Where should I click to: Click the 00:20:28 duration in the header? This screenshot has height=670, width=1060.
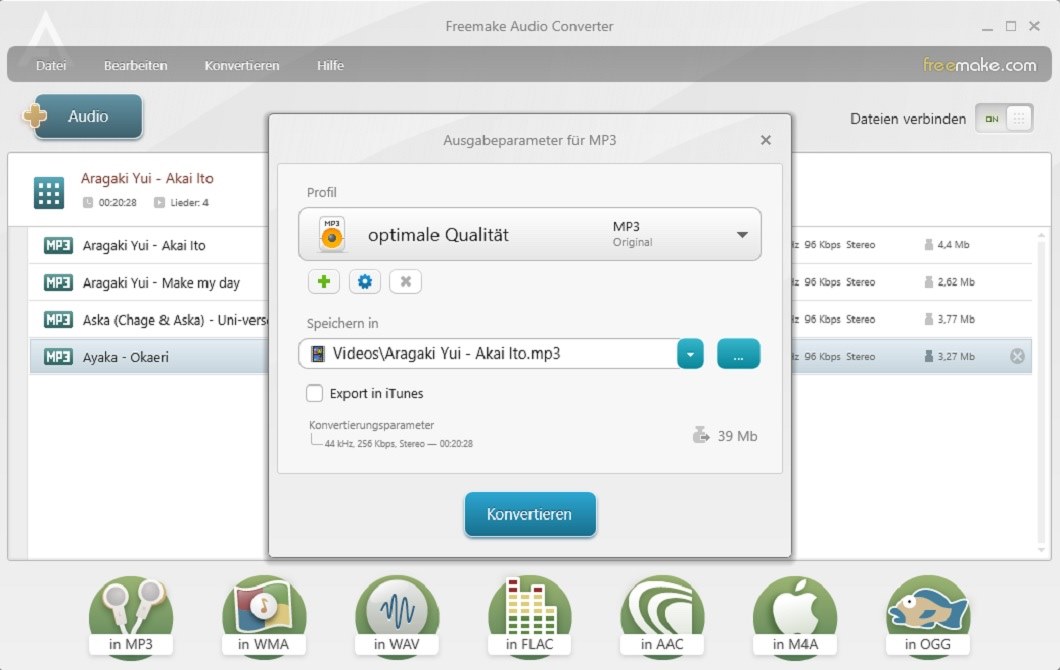[118, 202]
